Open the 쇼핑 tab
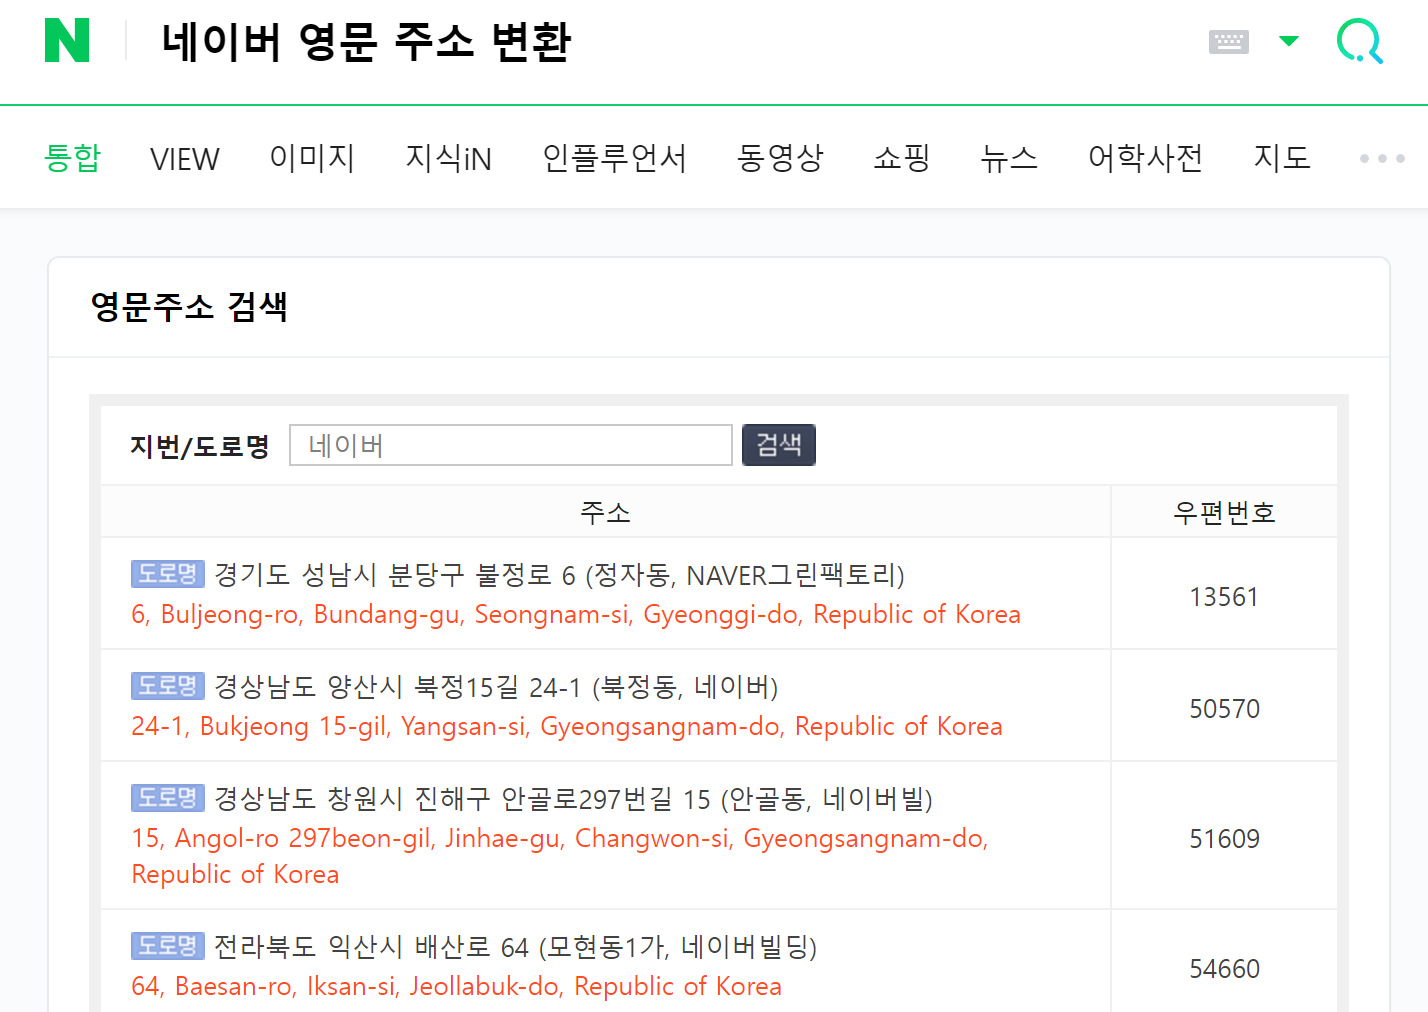1428x1012 pixels. coord(902,158)
